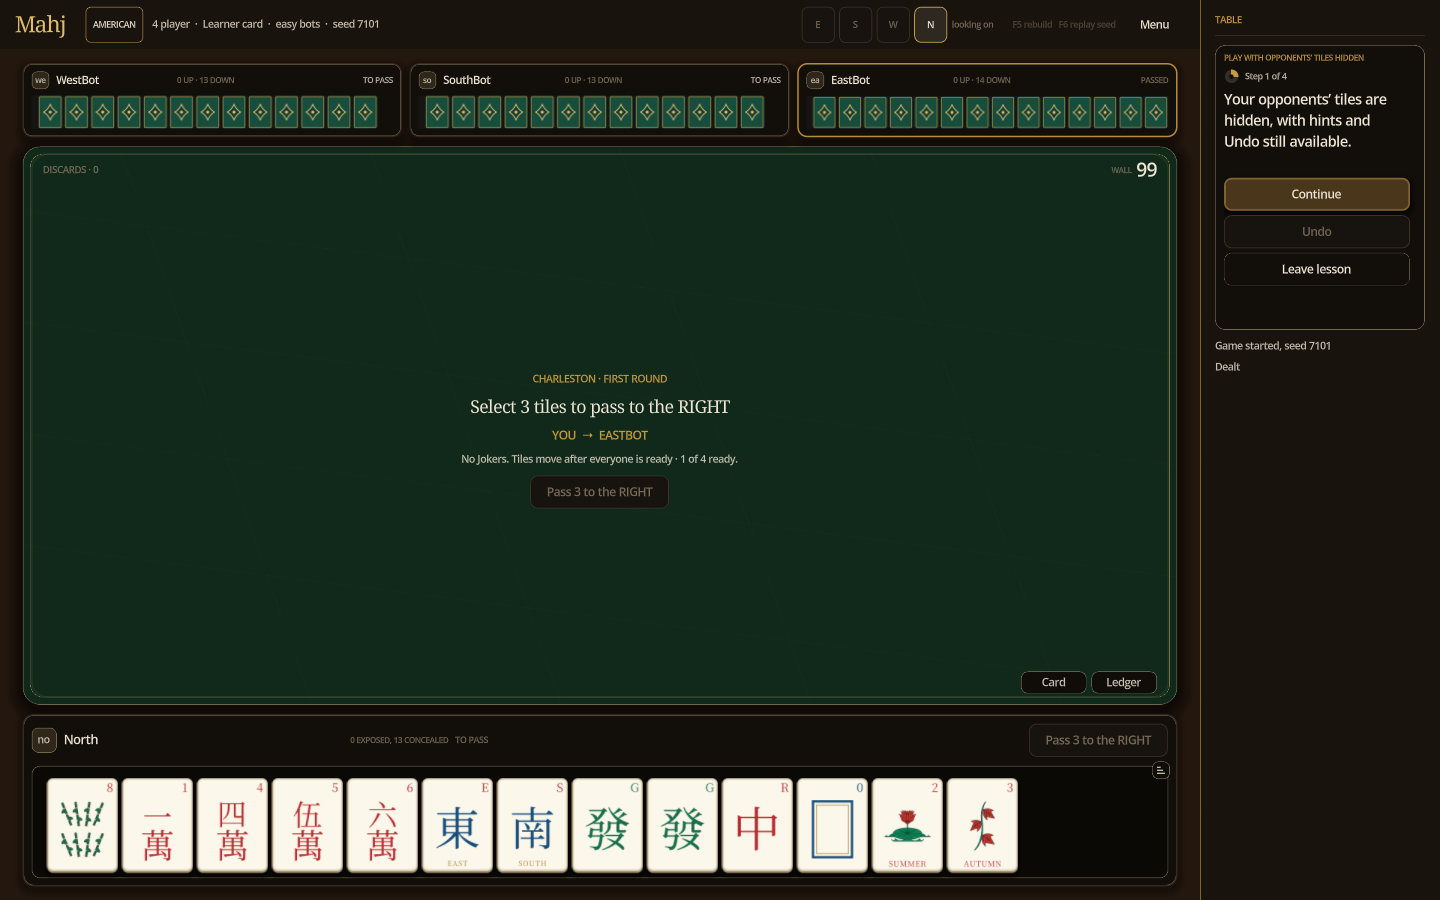Switch view to South seat (S)
Viewport: 1440px width, 900px height.
pyautogui.click(x=855, y=25)
